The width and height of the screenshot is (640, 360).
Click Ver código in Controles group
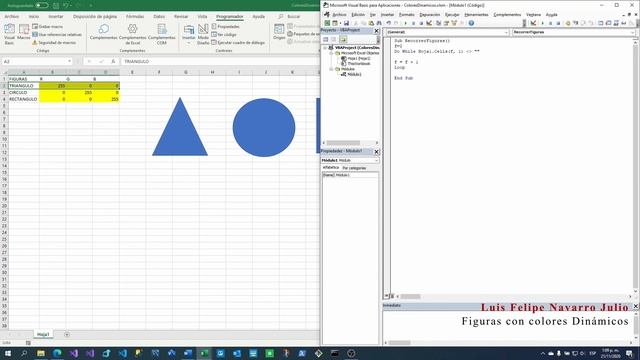(224, 35)
